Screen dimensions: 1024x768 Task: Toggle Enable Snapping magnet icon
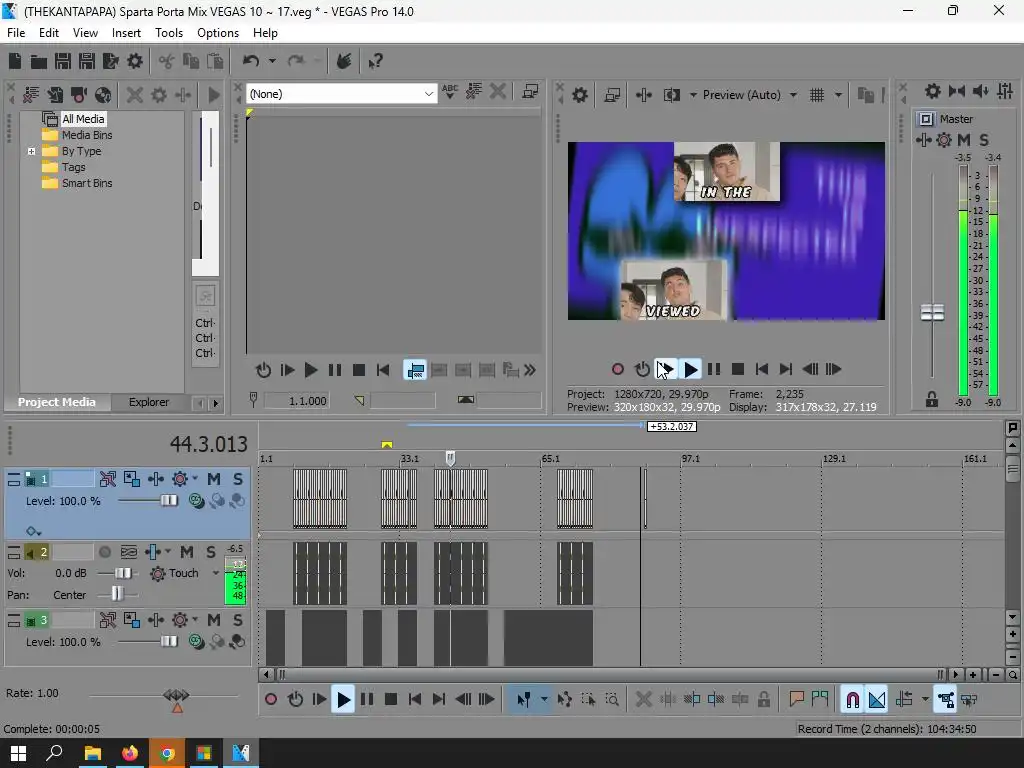coord(852,700)
